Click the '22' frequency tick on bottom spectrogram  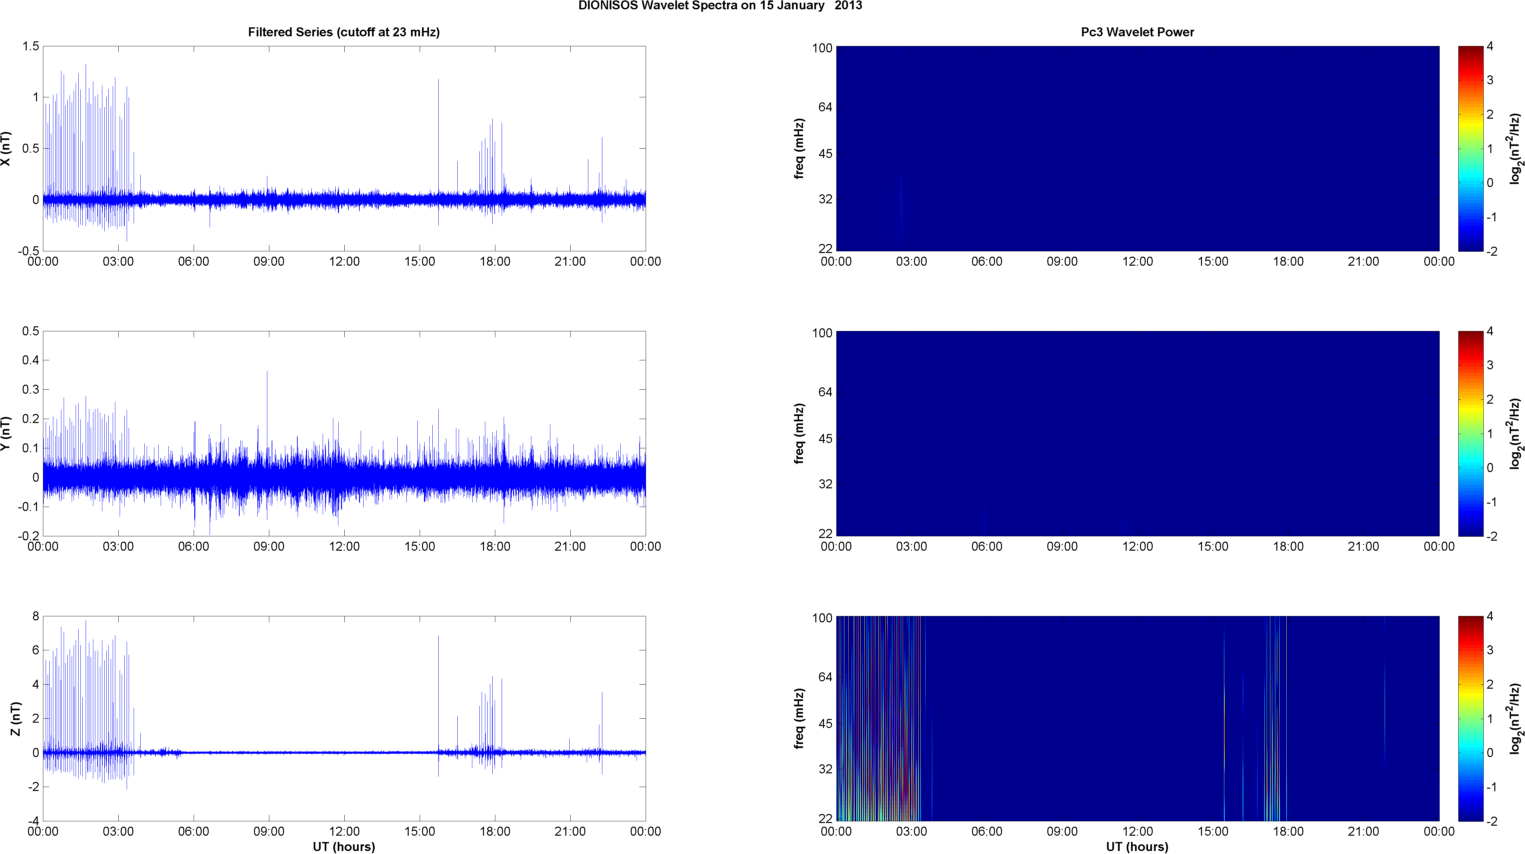pos(826,819)
